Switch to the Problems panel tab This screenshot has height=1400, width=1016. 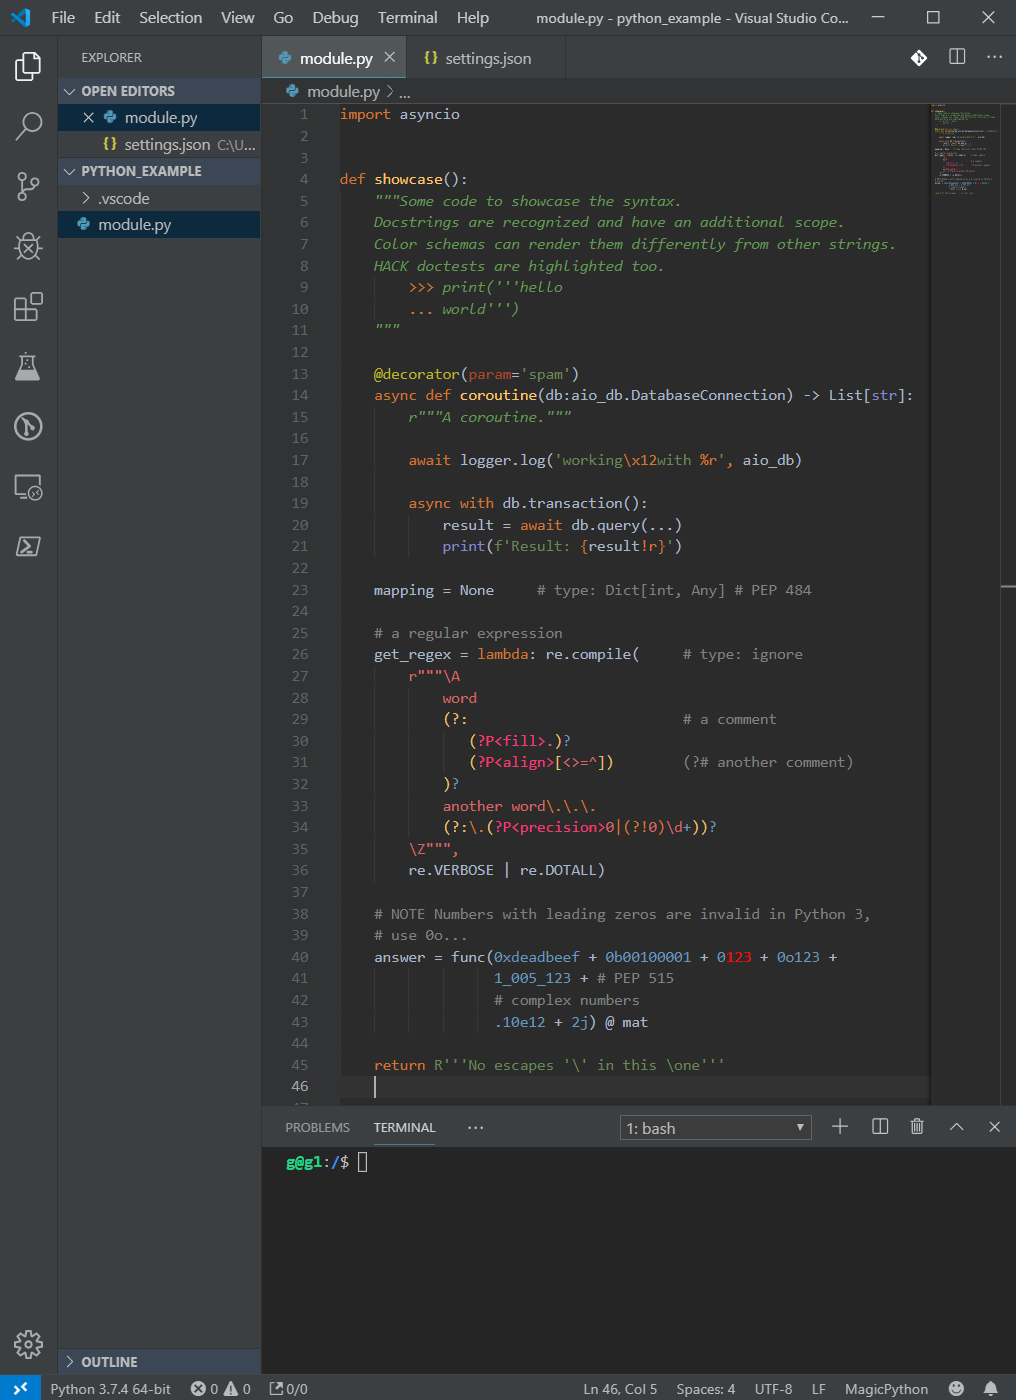318,1127
